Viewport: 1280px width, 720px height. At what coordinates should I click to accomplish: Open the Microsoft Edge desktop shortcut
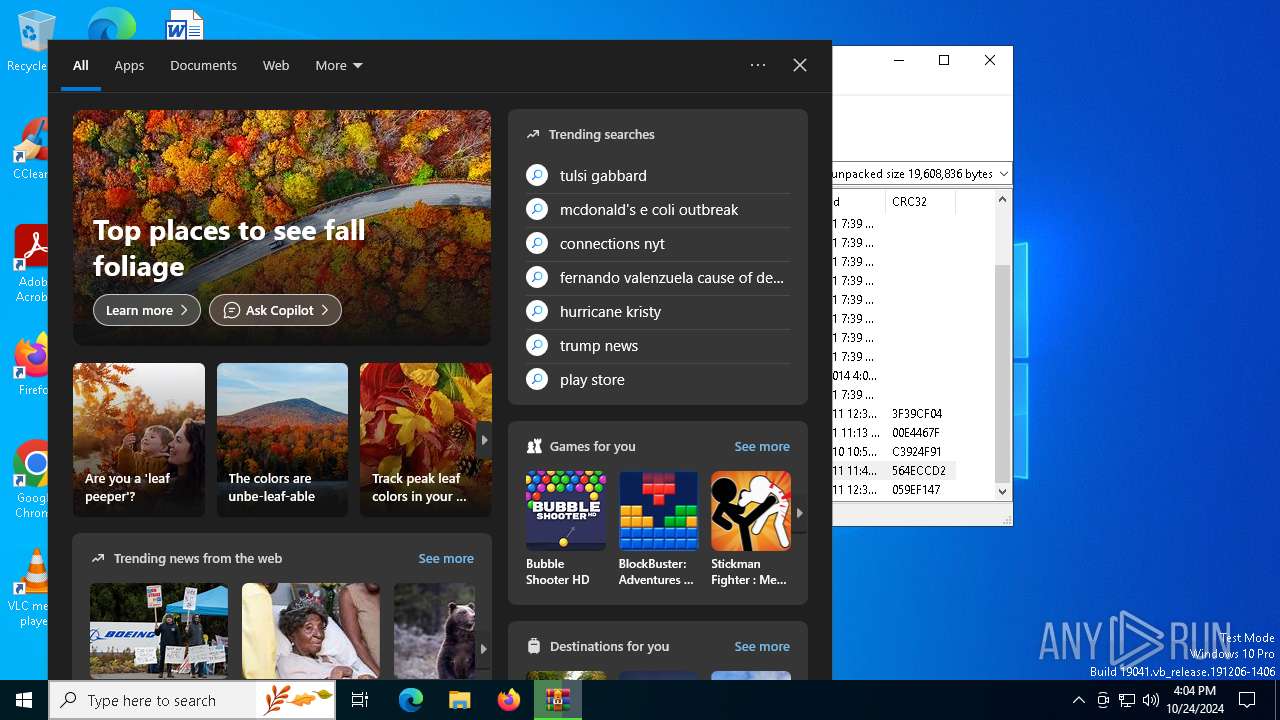click(x=111, y=24)
